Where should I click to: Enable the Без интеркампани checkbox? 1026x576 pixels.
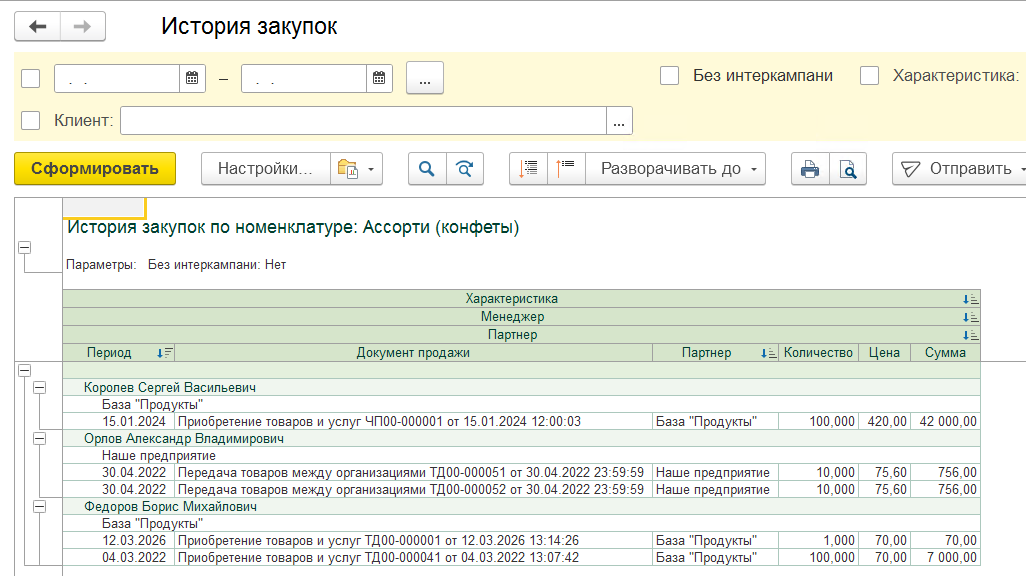pyautogui.click(x=669, y=76)
